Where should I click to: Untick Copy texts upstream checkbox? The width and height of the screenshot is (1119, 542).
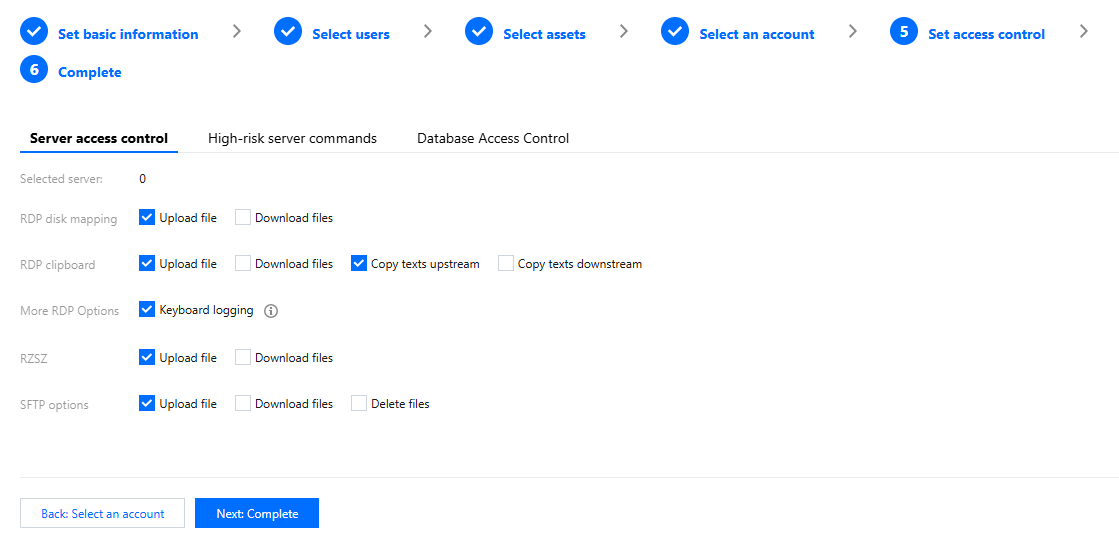(x=359, y=264)
